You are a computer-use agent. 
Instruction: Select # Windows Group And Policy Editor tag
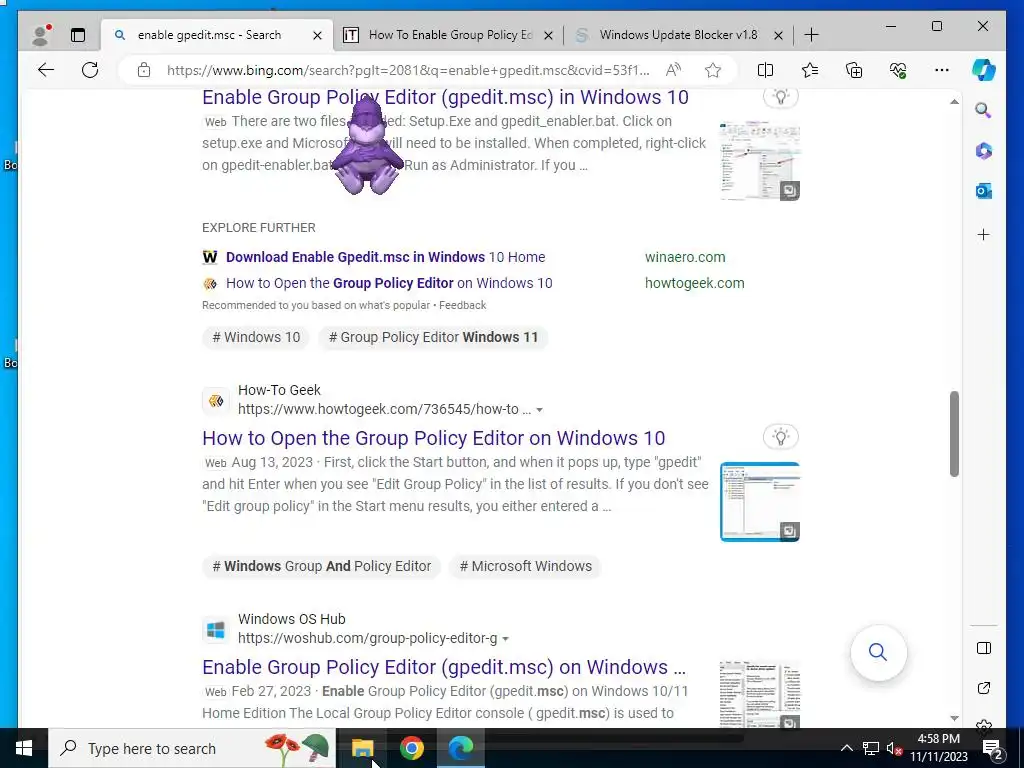point(322,566)
